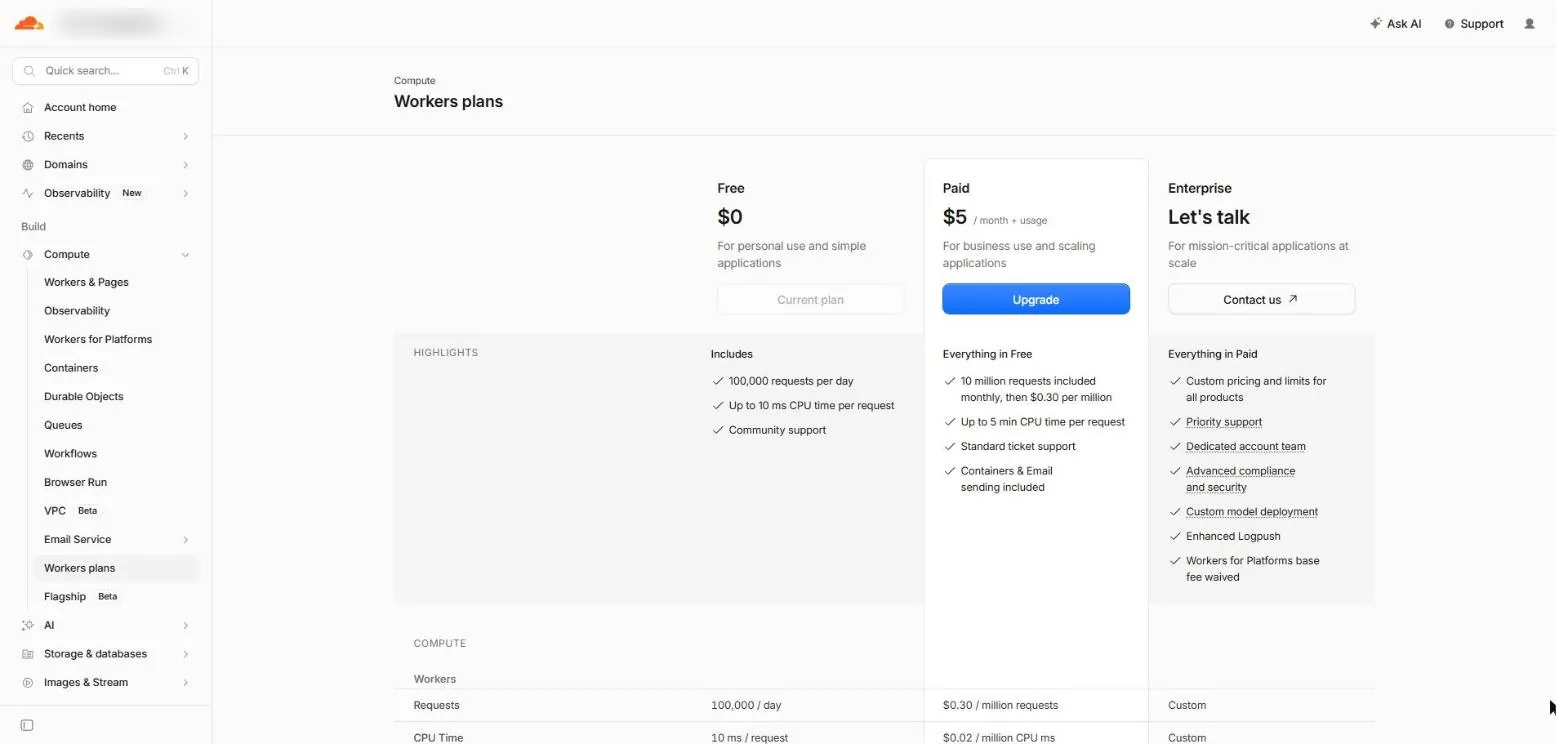Open Workers & Pages in sidebar

click(x=116, y=282)
